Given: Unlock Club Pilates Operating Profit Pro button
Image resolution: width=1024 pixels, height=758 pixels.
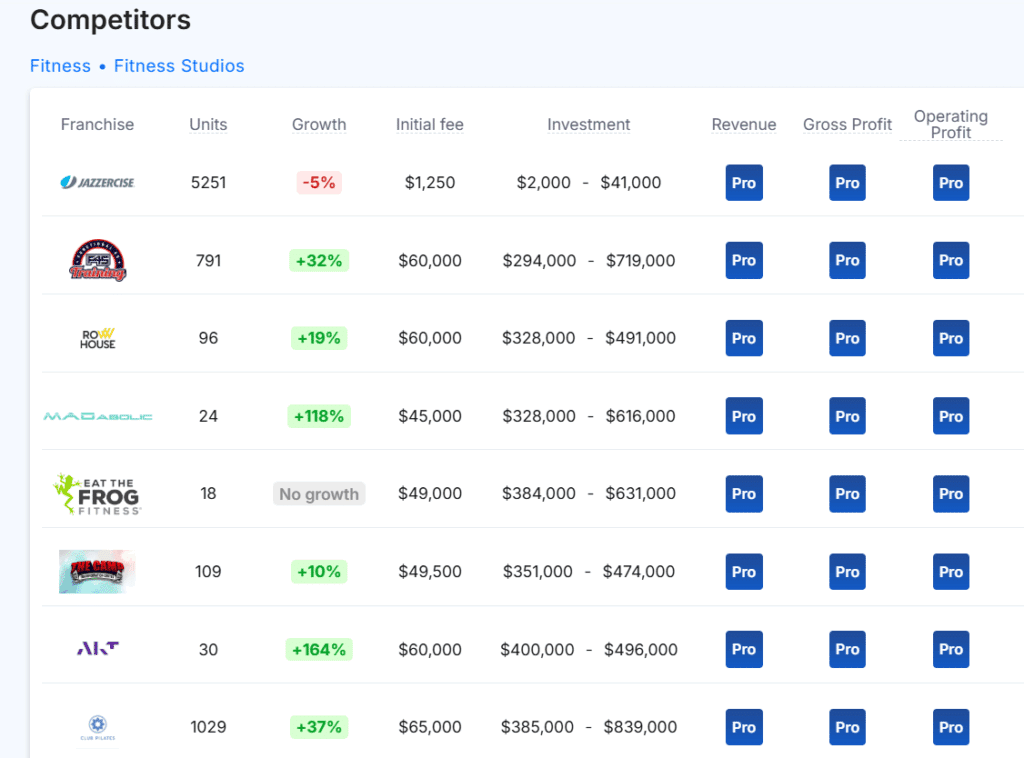Looking at the screenshot, I should pos(951,727).
